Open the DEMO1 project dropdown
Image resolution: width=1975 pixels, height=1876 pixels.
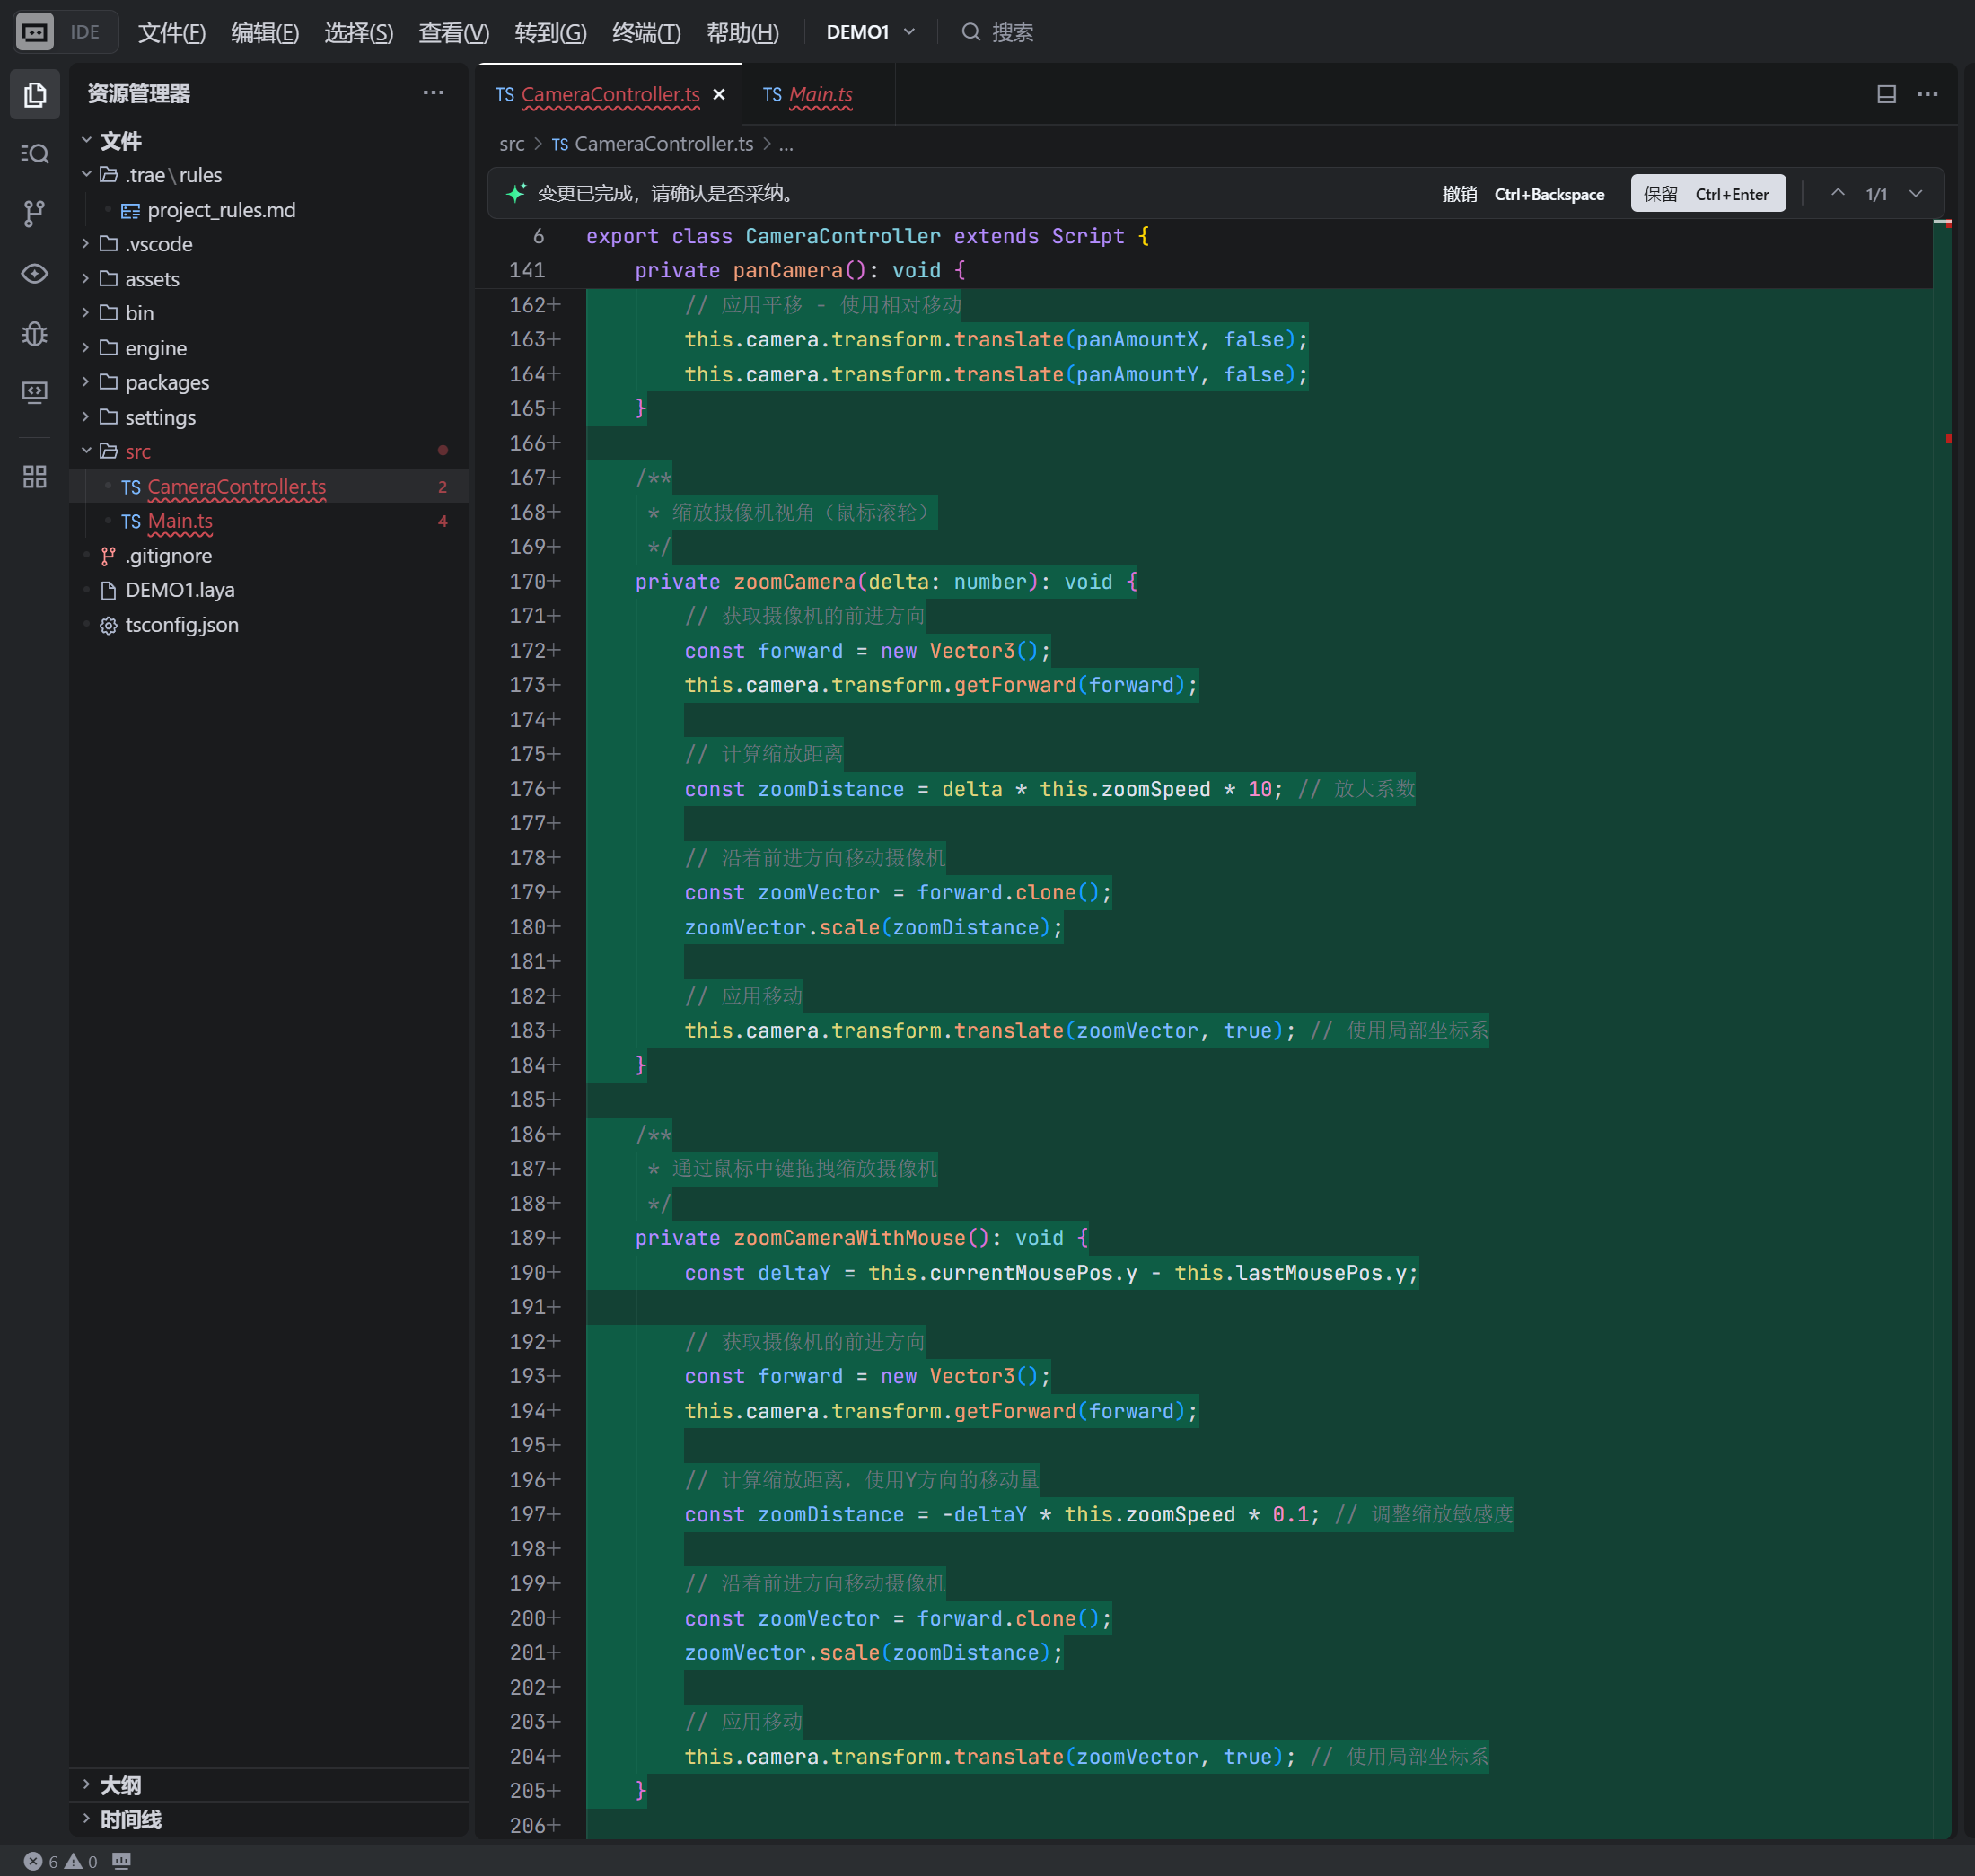(x=870, y=32)
